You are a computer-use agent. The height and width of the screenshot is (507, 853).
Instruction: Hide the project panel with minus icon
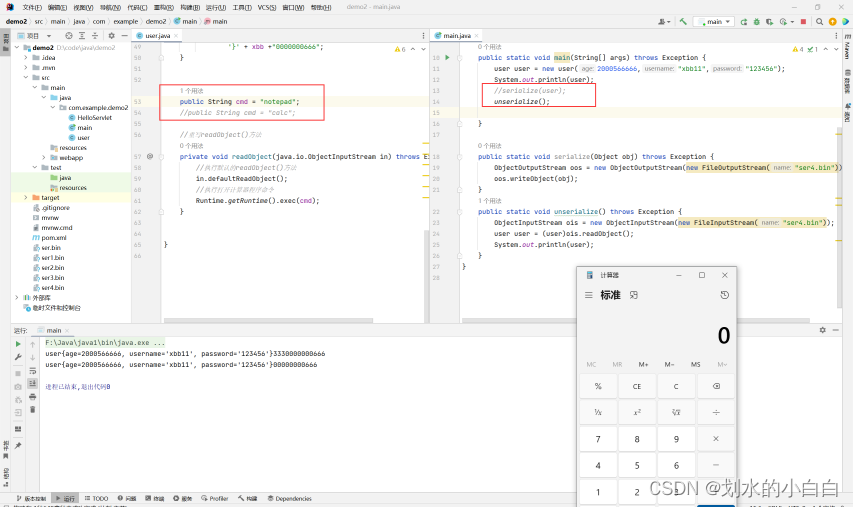(x=125, y=35)
